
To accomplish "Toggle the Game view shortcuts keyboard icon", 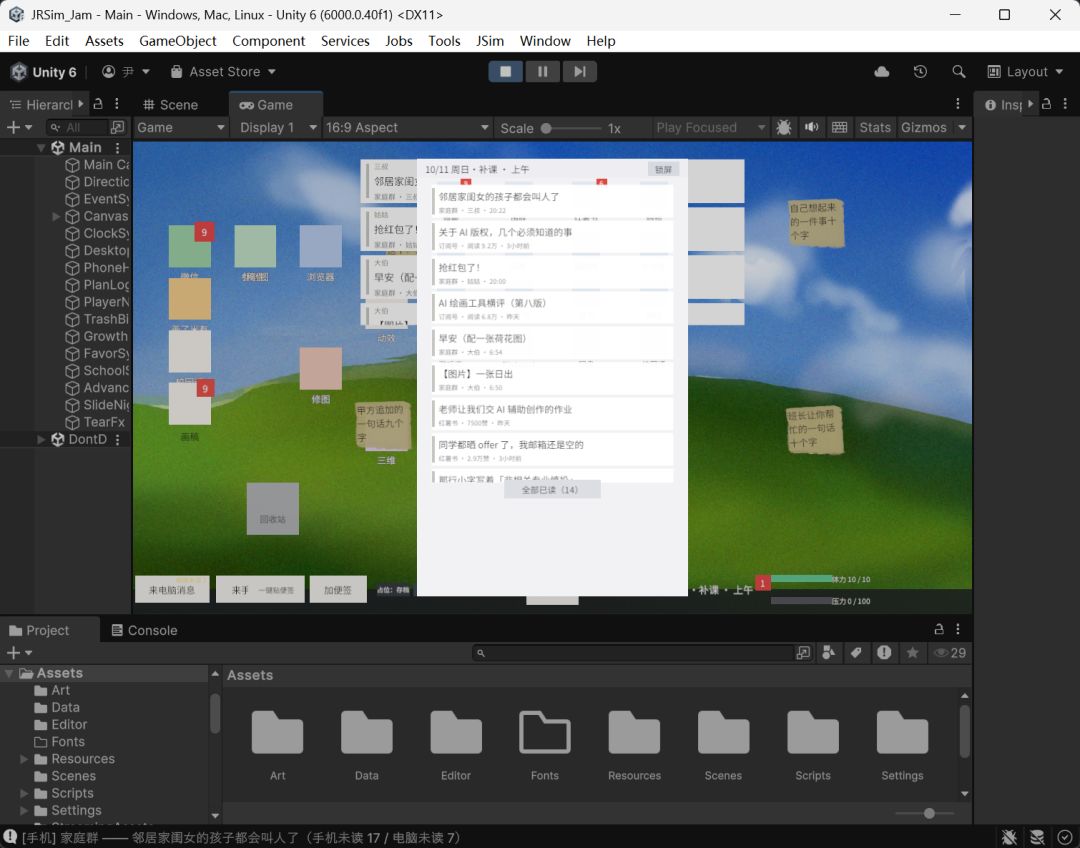I will (x=840, y=127).
